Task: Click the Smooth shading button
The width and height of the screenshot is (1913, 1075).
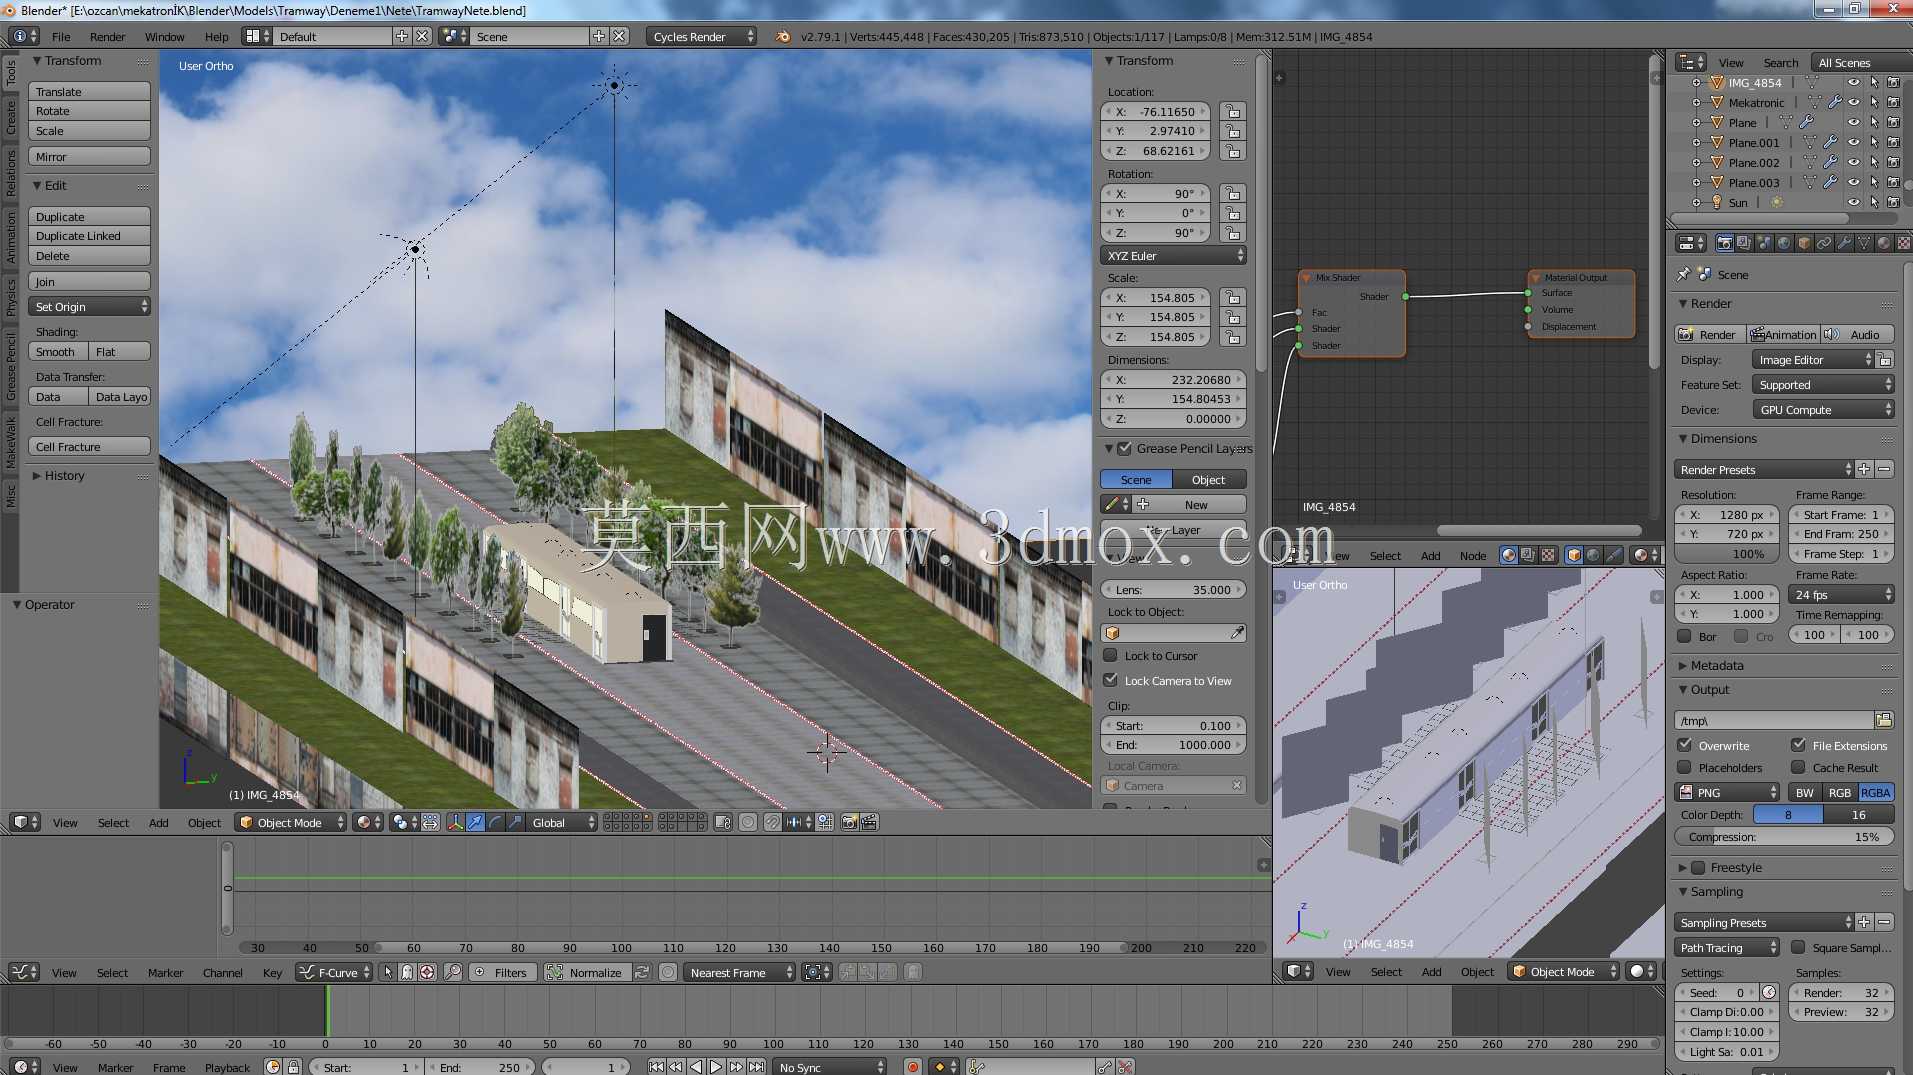Action: [56, 352]
